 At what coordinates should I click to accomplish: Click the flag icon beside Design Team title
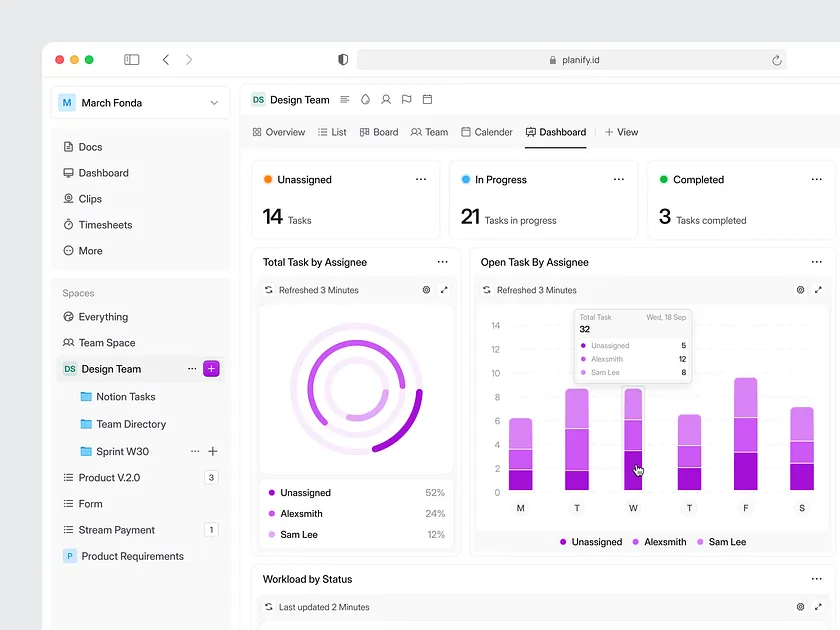click(x=407, y=100)
